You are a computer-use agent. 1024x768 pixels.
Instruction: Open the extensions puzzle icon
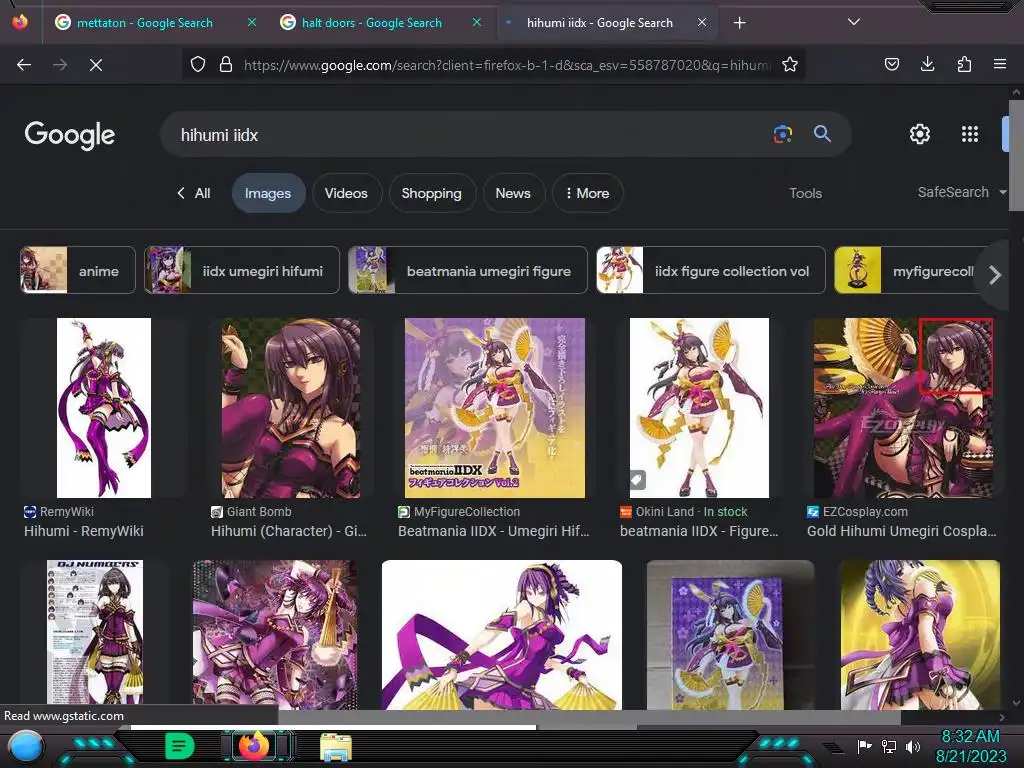964,64
